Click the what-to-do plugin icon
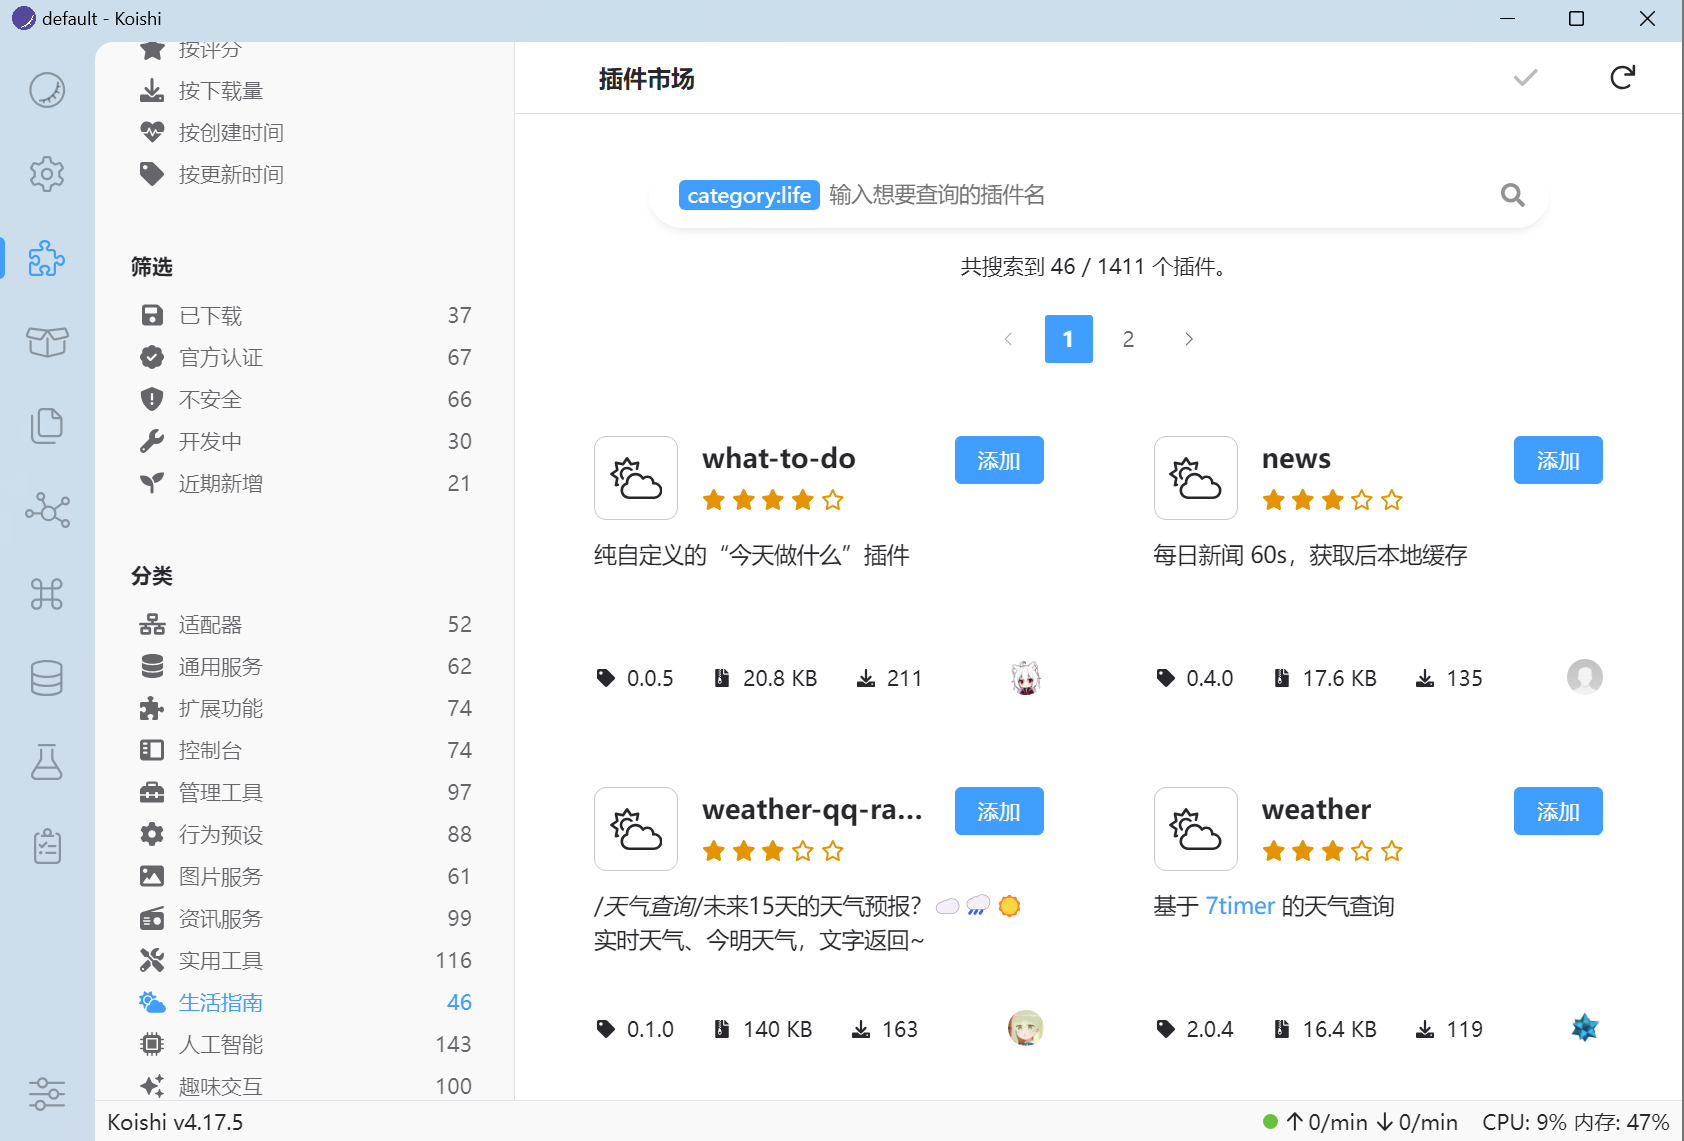 [x=636, y=478]
